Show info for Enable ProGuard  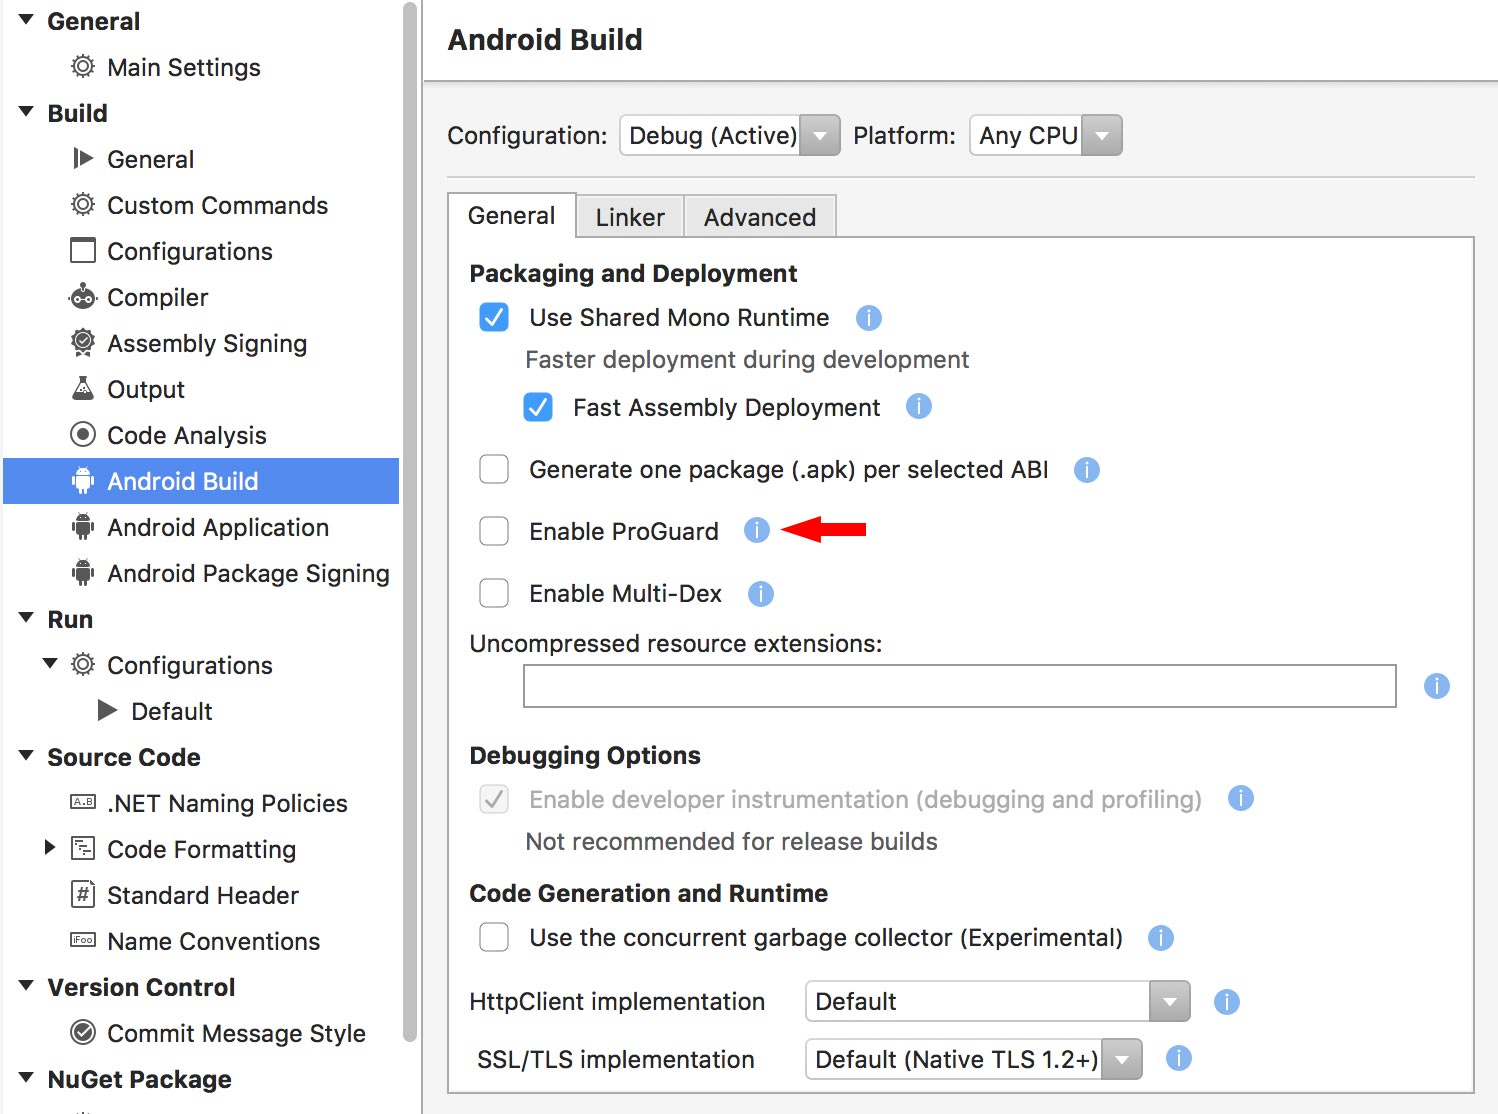[757, 530]
